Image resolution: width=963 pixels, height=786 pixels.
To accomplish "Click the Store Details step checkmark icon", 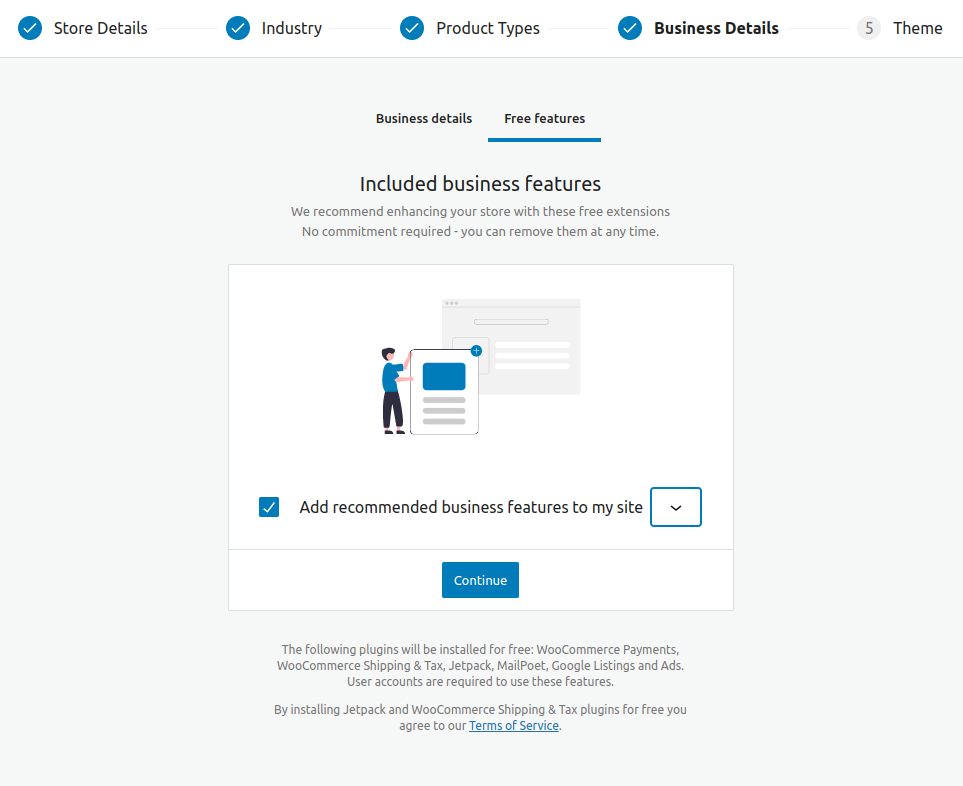I will pyautogui.click(x=30, y=28).
